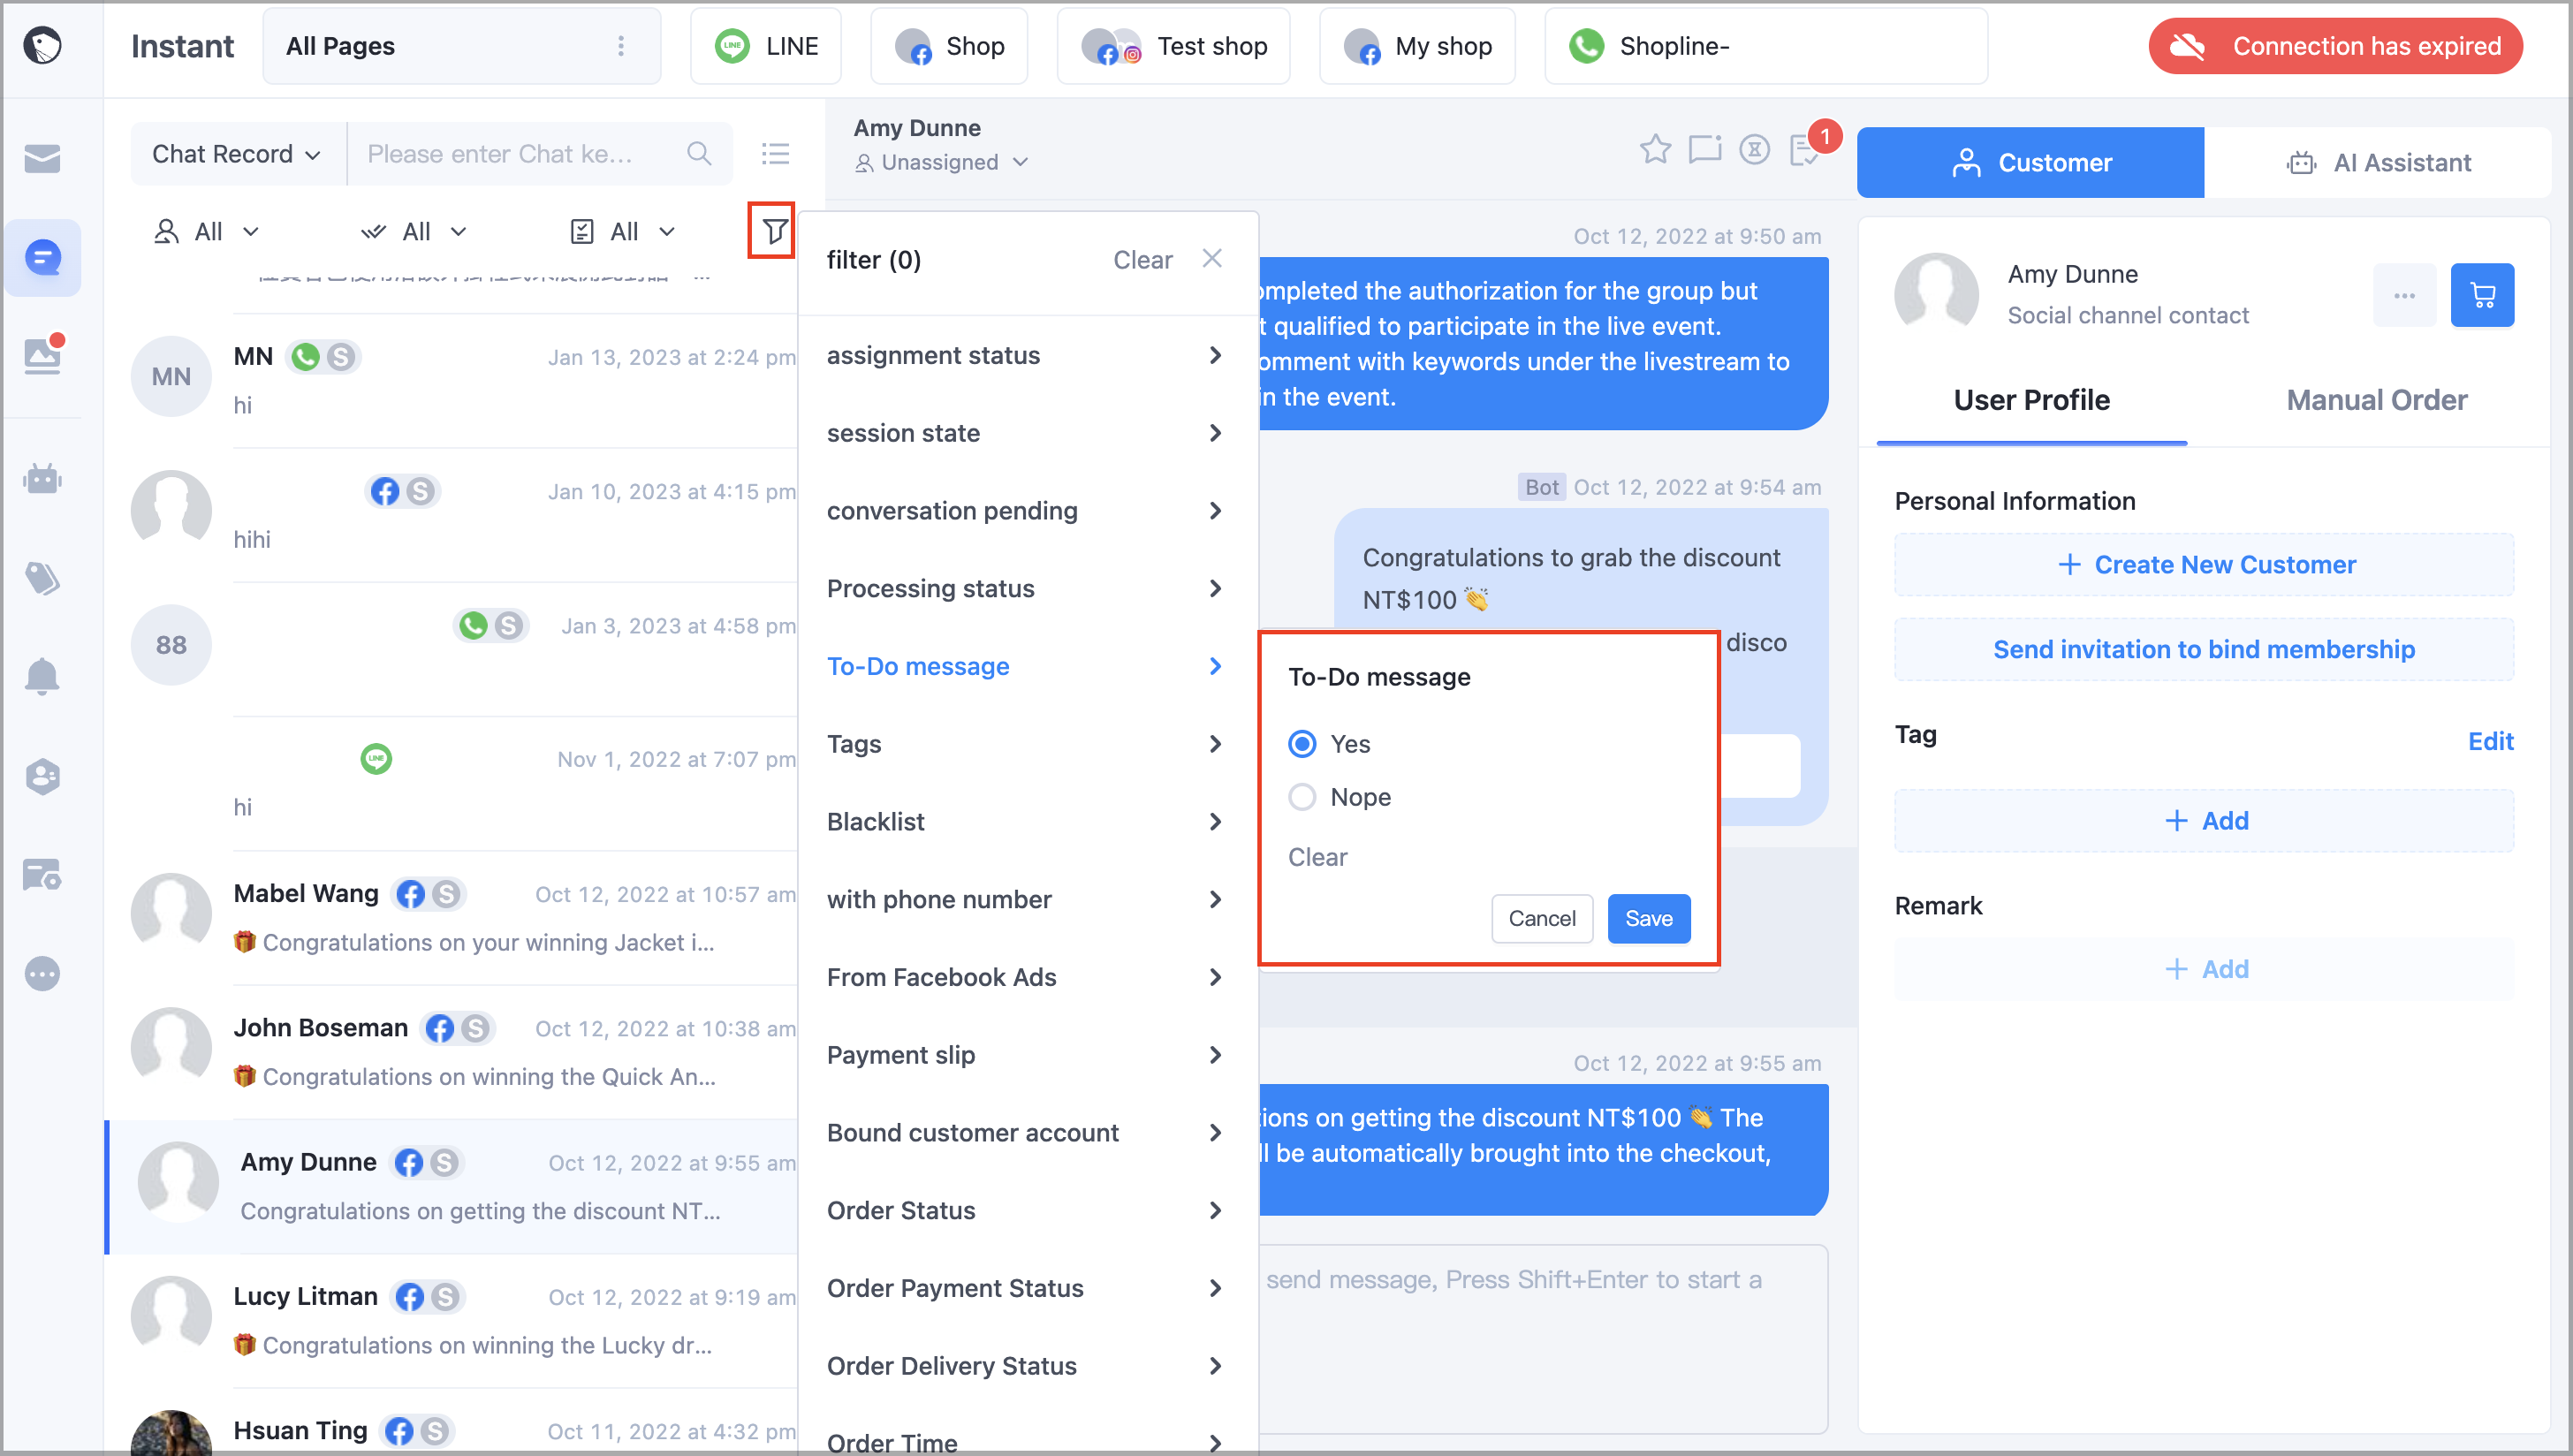Toggle the chat list view icon
Image resolution: width=2573 pixels, height=1456 pixels.
pyautogui.click(x=775, y=153)
